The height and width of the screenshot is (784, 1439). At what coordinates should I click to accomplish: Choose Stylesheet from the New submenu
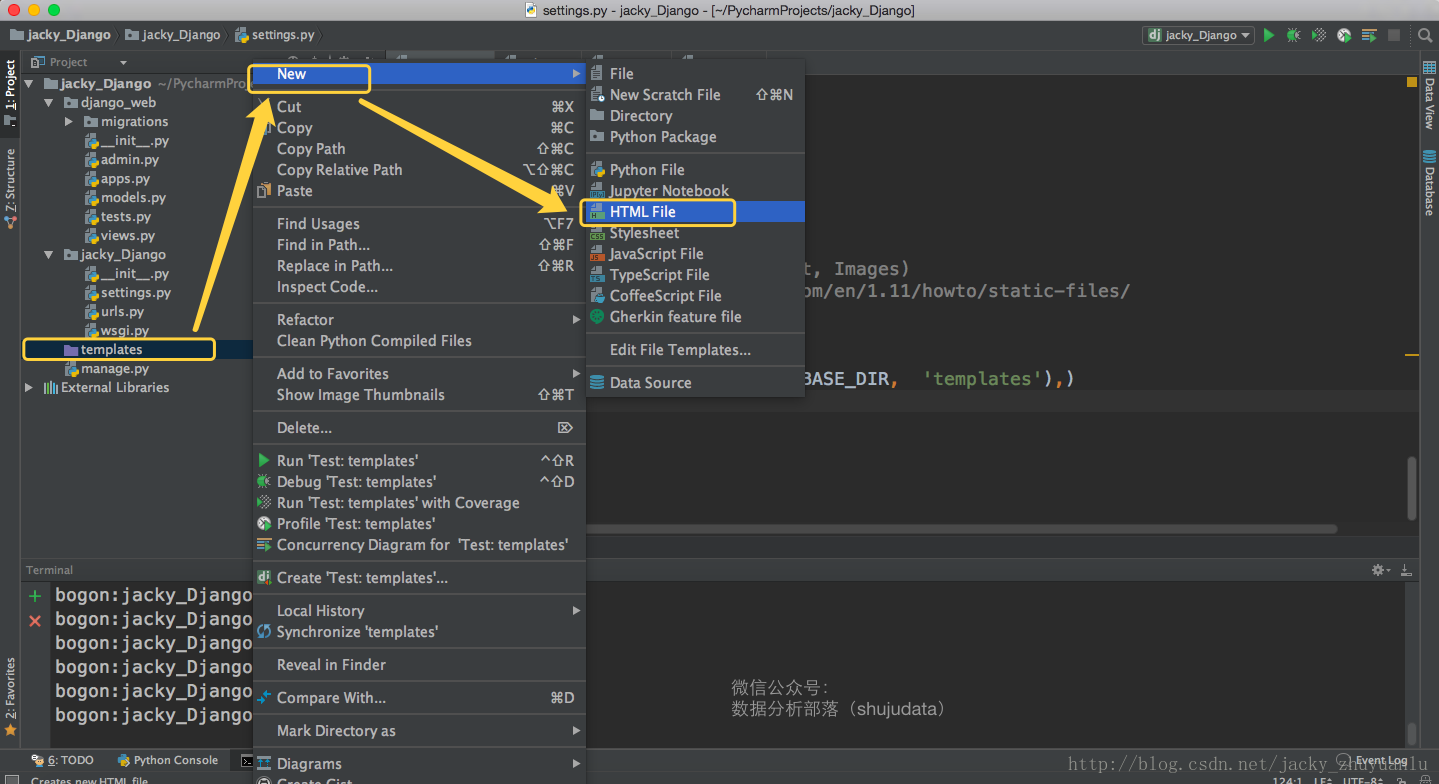point(696,233)
